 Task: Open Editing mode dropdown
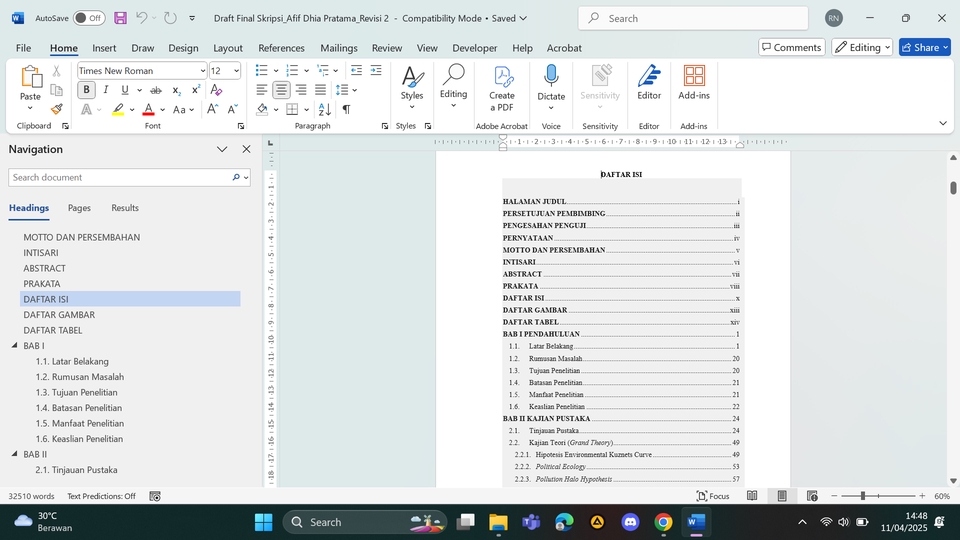(x=862, y=47)
